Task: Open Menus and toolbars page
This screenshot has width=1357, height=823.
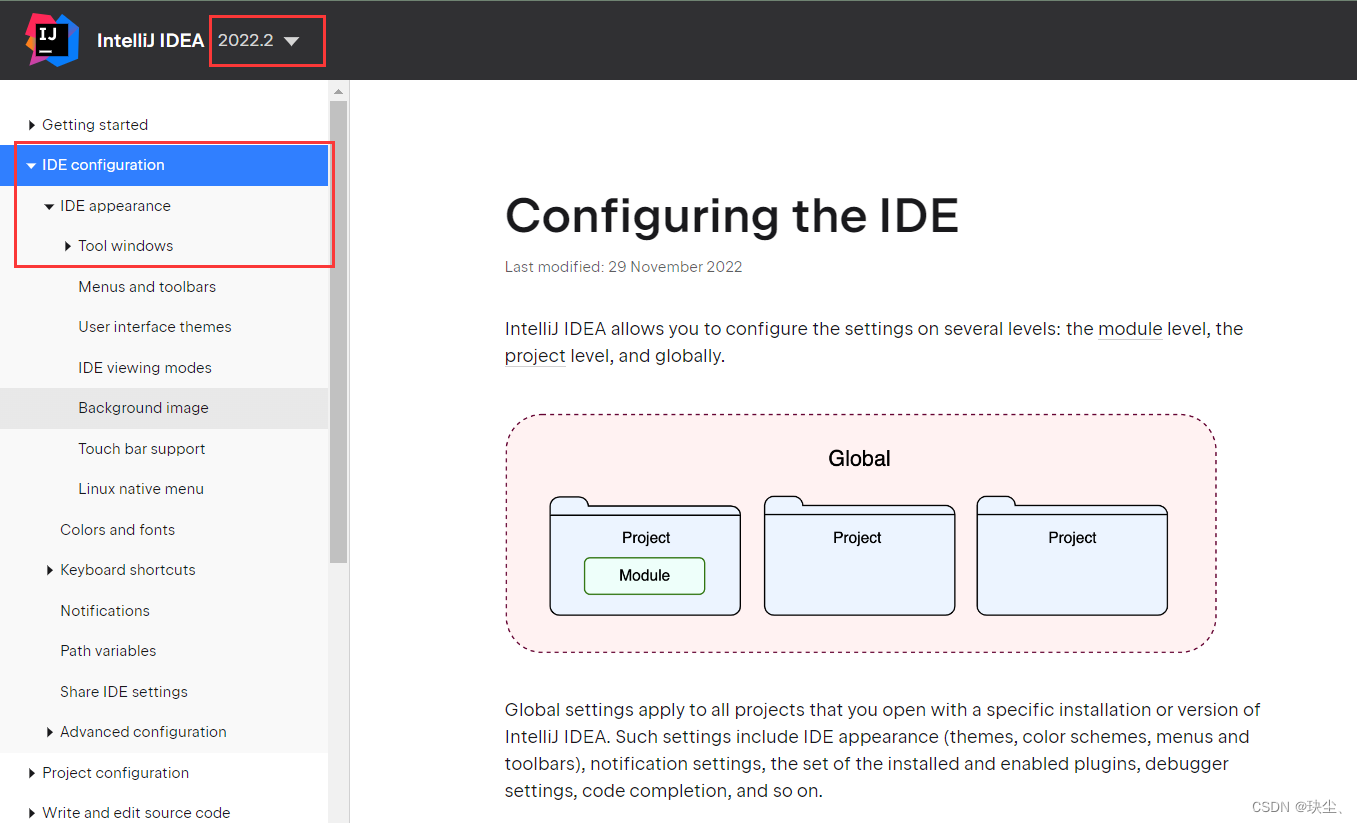Action: tap(147, 287)
